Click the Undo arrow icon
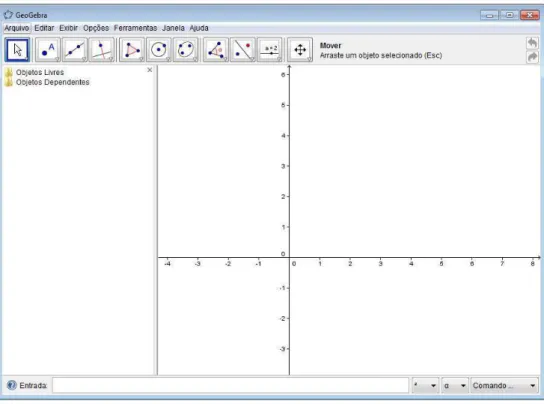 (532, 43)
